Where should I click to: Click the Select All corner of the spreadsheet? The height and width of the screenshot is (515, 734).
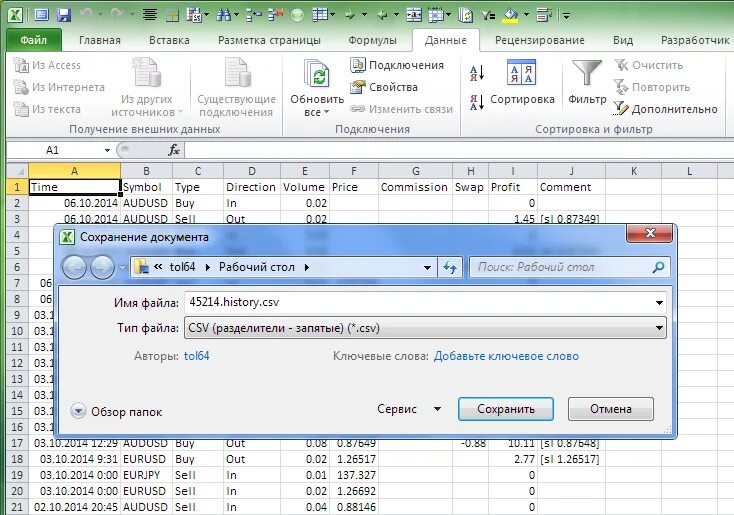tap(17, 171)
